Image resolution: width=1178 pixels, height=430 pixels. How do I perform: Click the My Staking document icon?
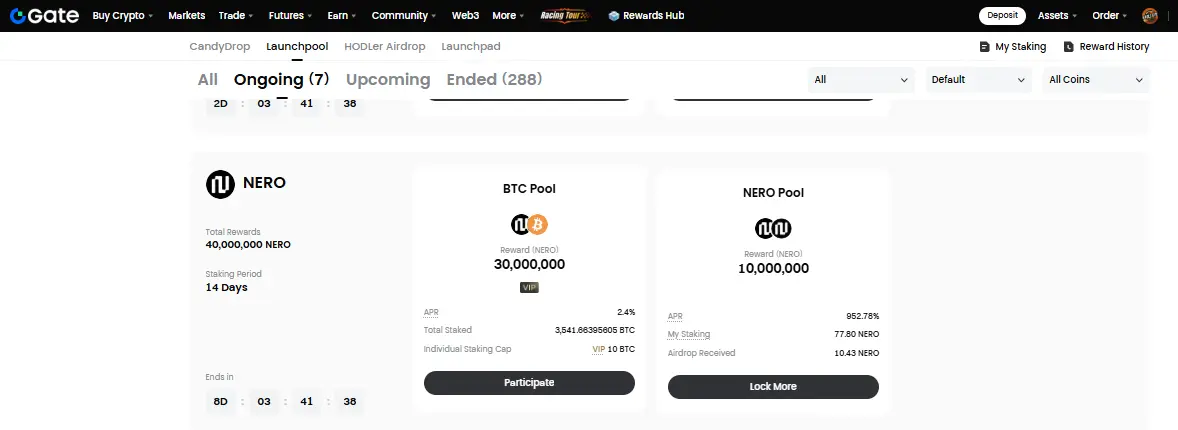pyautogui.click(x=984, y=47)
